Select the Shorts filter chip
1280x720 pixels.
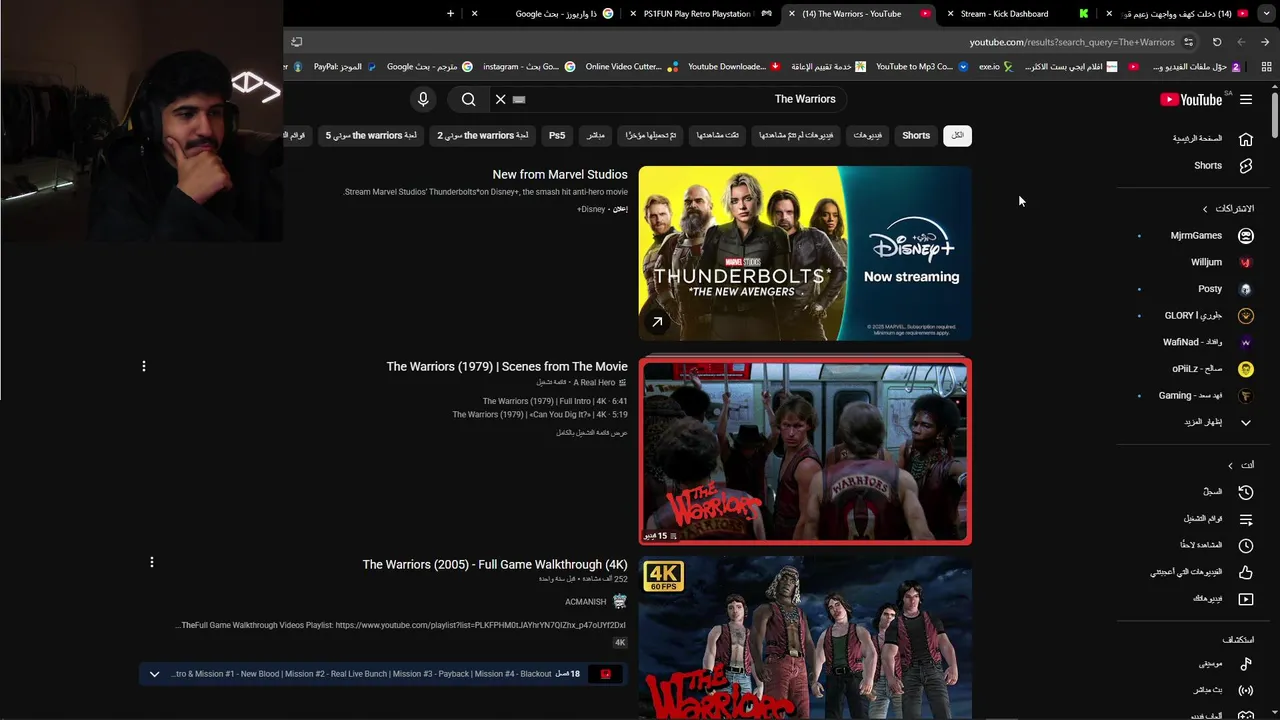pos(916,135)
